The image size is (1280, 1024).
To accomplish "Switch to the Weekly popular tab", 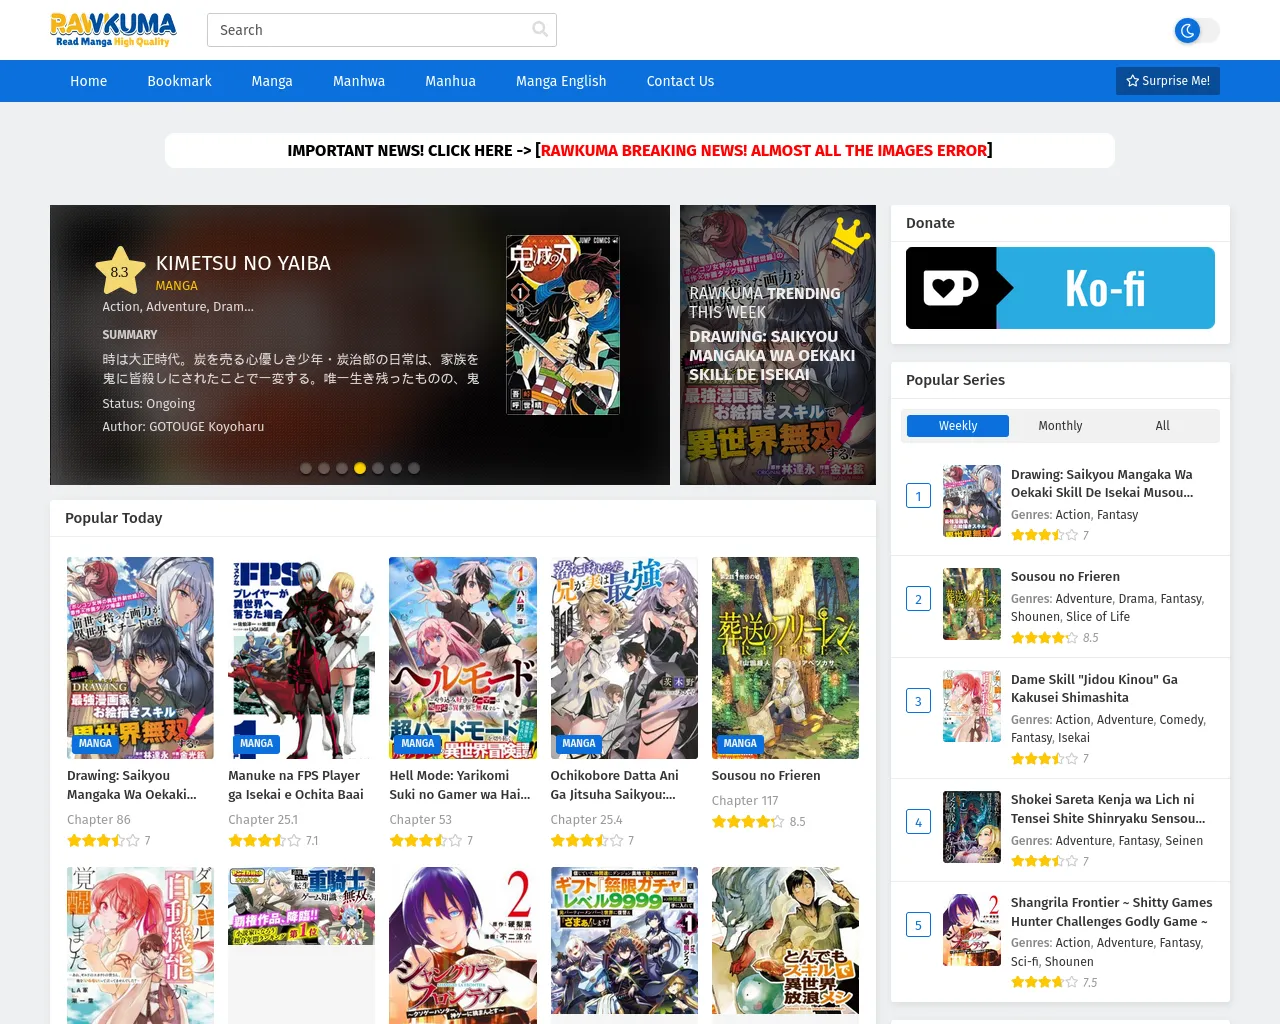I will coord(958,426).
